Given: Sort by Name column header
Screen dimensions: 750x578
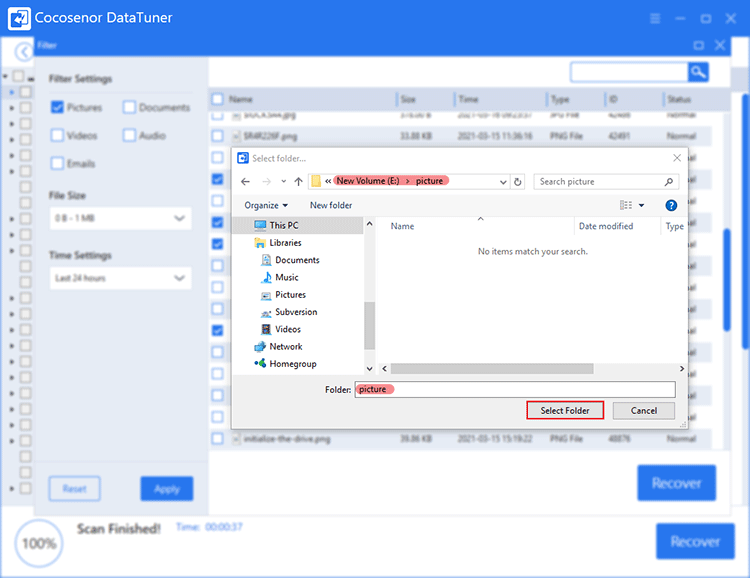Looking at the screenshot, I should point(402,226).
